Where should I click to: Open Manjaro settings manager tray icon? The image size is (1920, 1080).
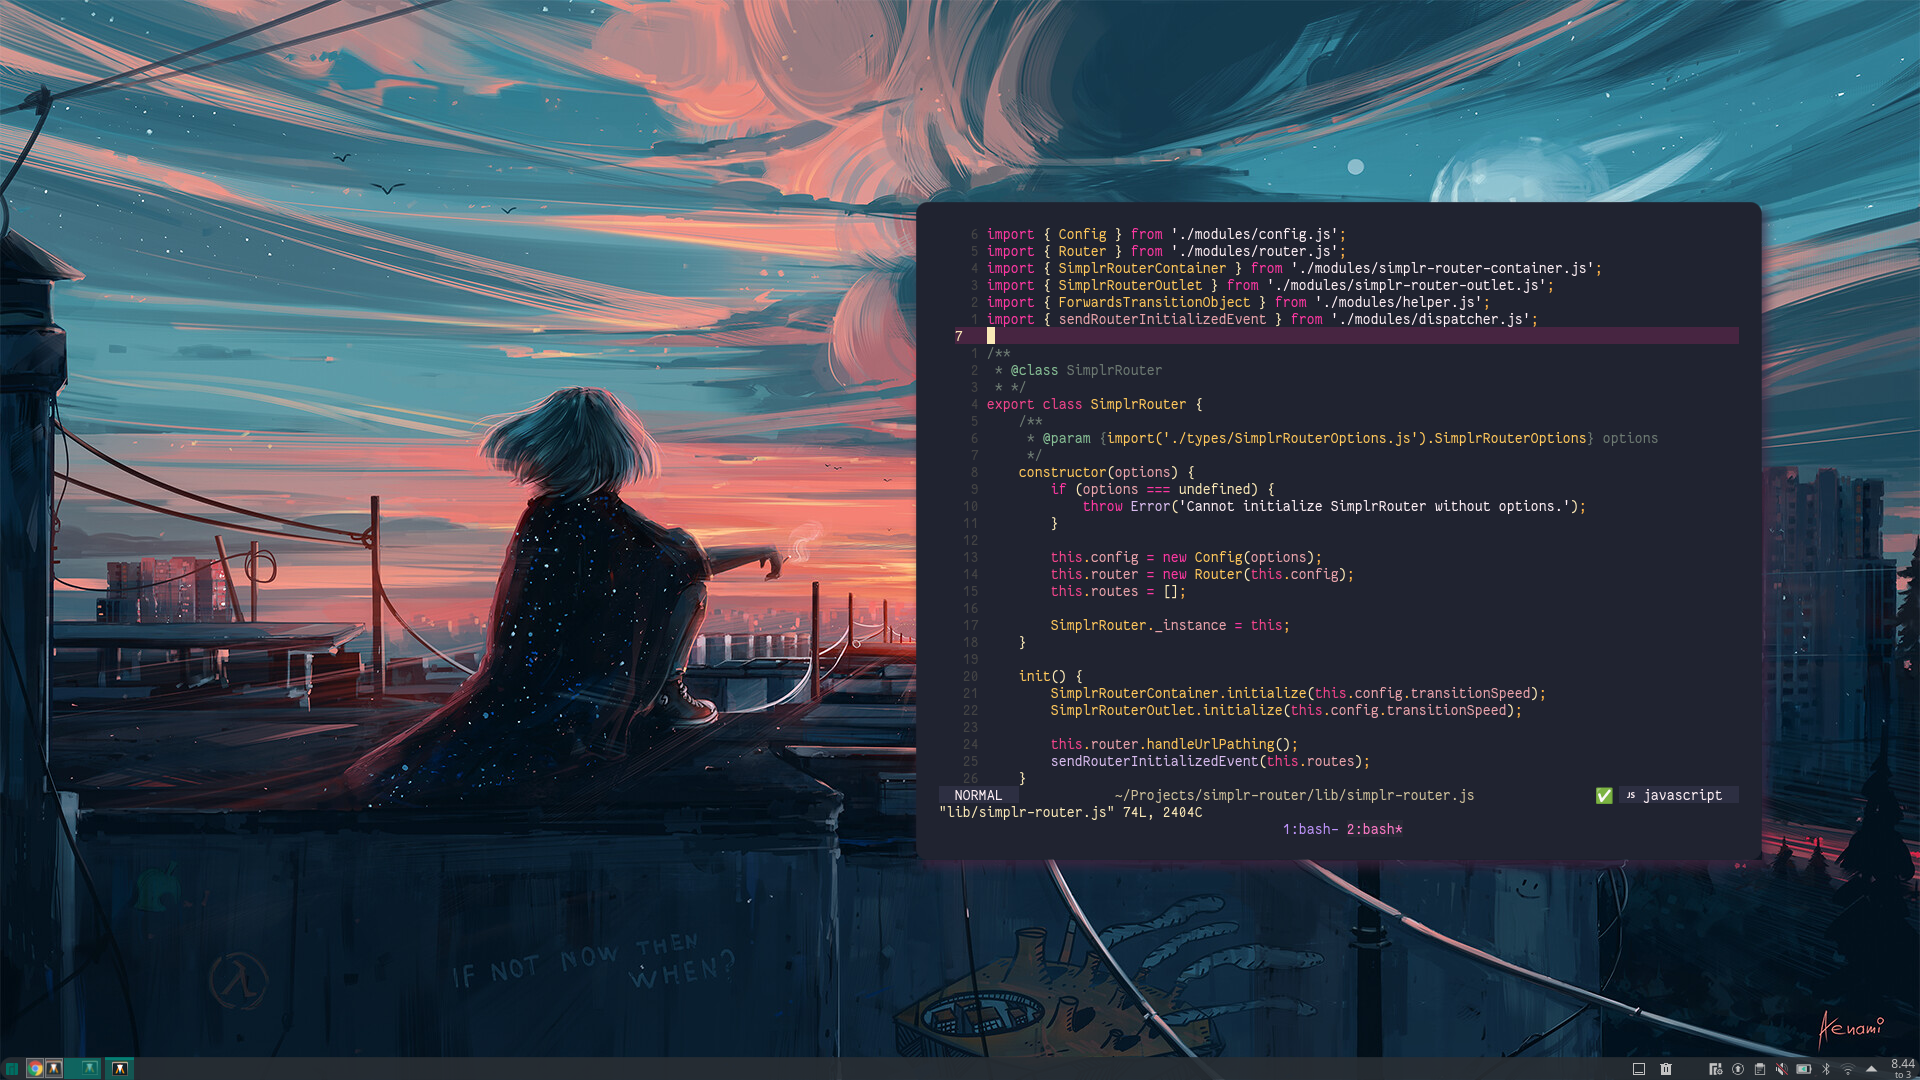point(1716,1069)
